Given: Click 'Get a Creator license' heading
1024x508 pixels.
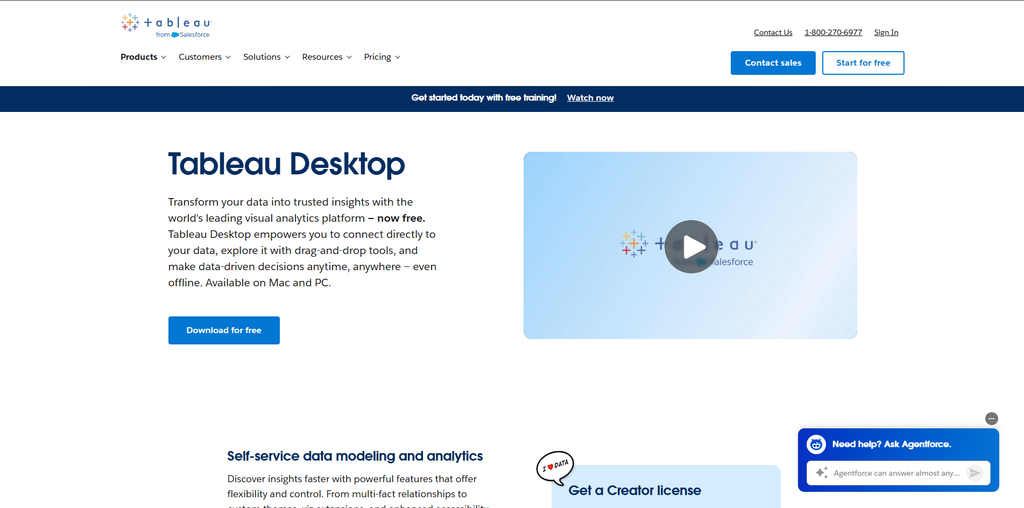Looking at the screenshot, I should tap(635, 490).
